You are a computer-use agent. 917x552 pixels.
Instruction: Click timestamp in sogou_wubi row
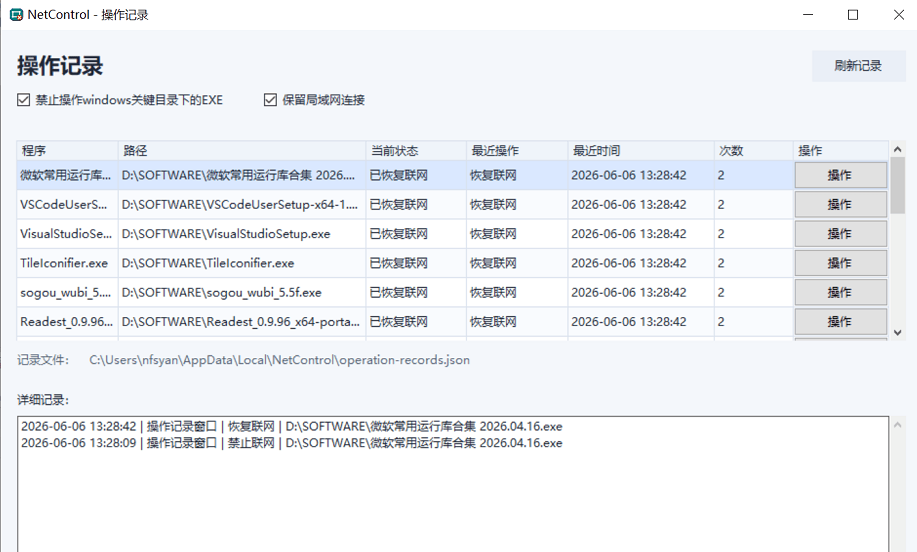click(629, 292)
